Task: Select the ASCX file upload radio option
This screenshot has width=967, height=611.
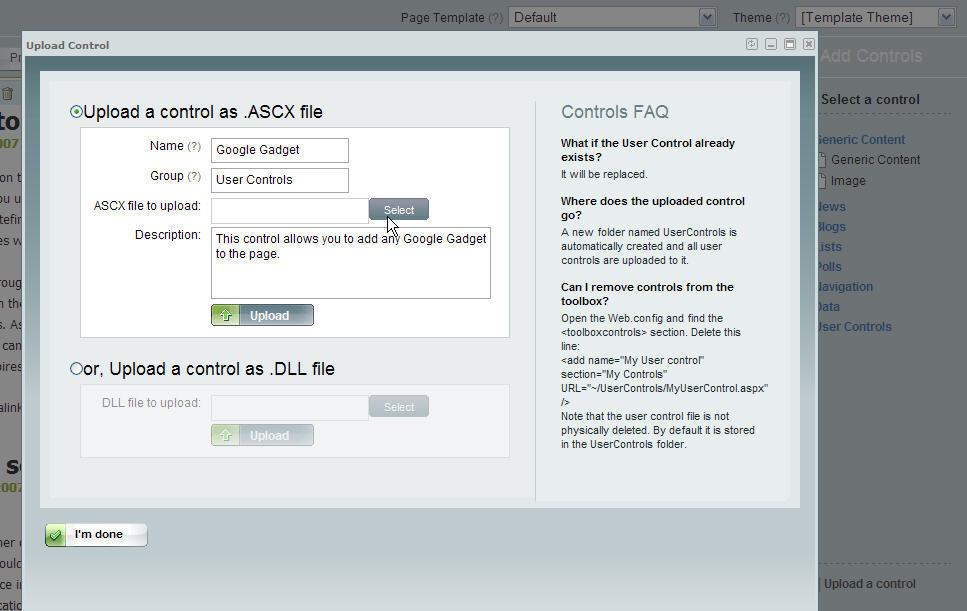Action: tap(76, 112)
